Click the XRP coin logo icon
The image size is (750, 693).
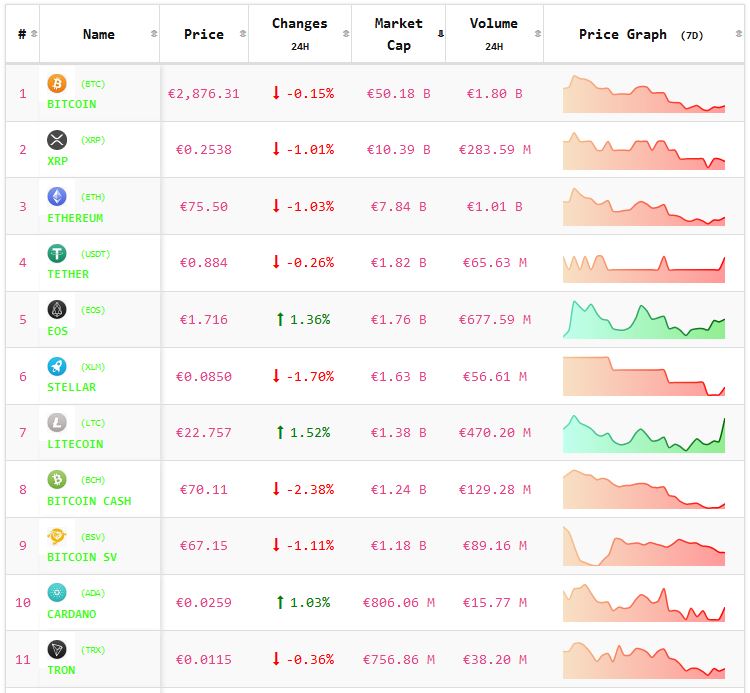click(x=57, y=140)
